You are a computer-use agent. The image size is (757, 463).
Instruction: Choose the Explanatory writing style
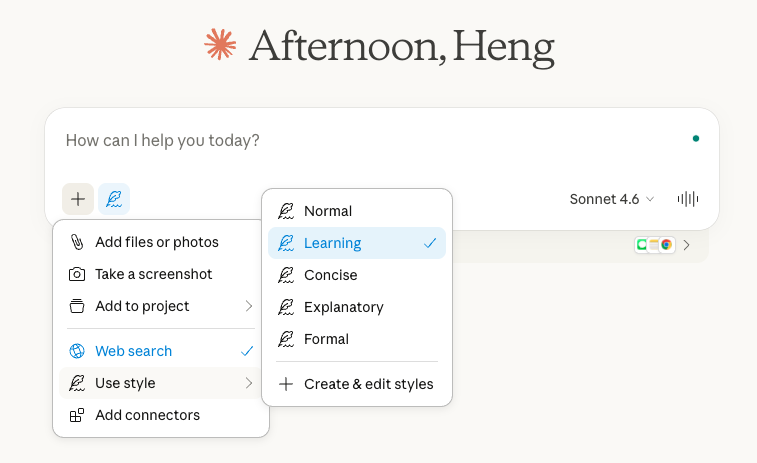(343, 307)
